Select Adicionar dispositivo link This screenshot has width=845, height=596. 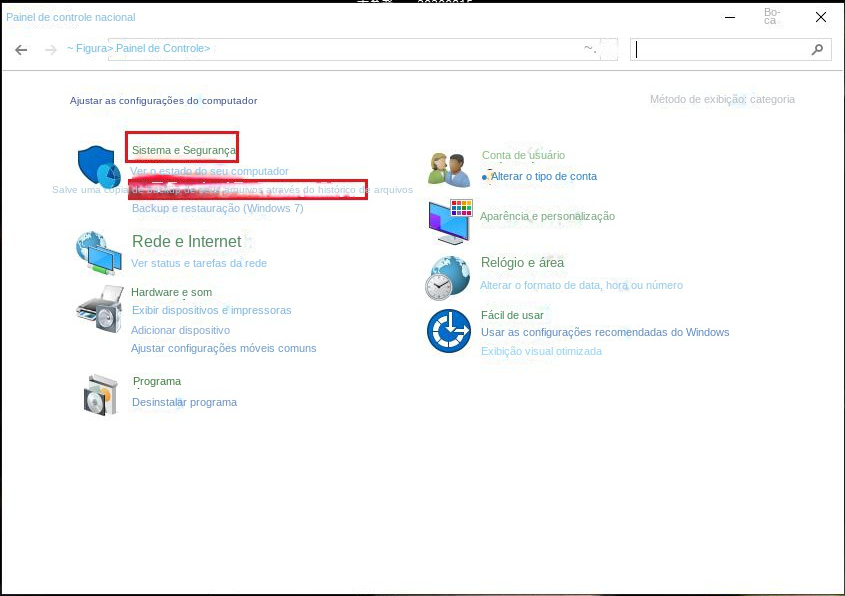pos(181,330)
